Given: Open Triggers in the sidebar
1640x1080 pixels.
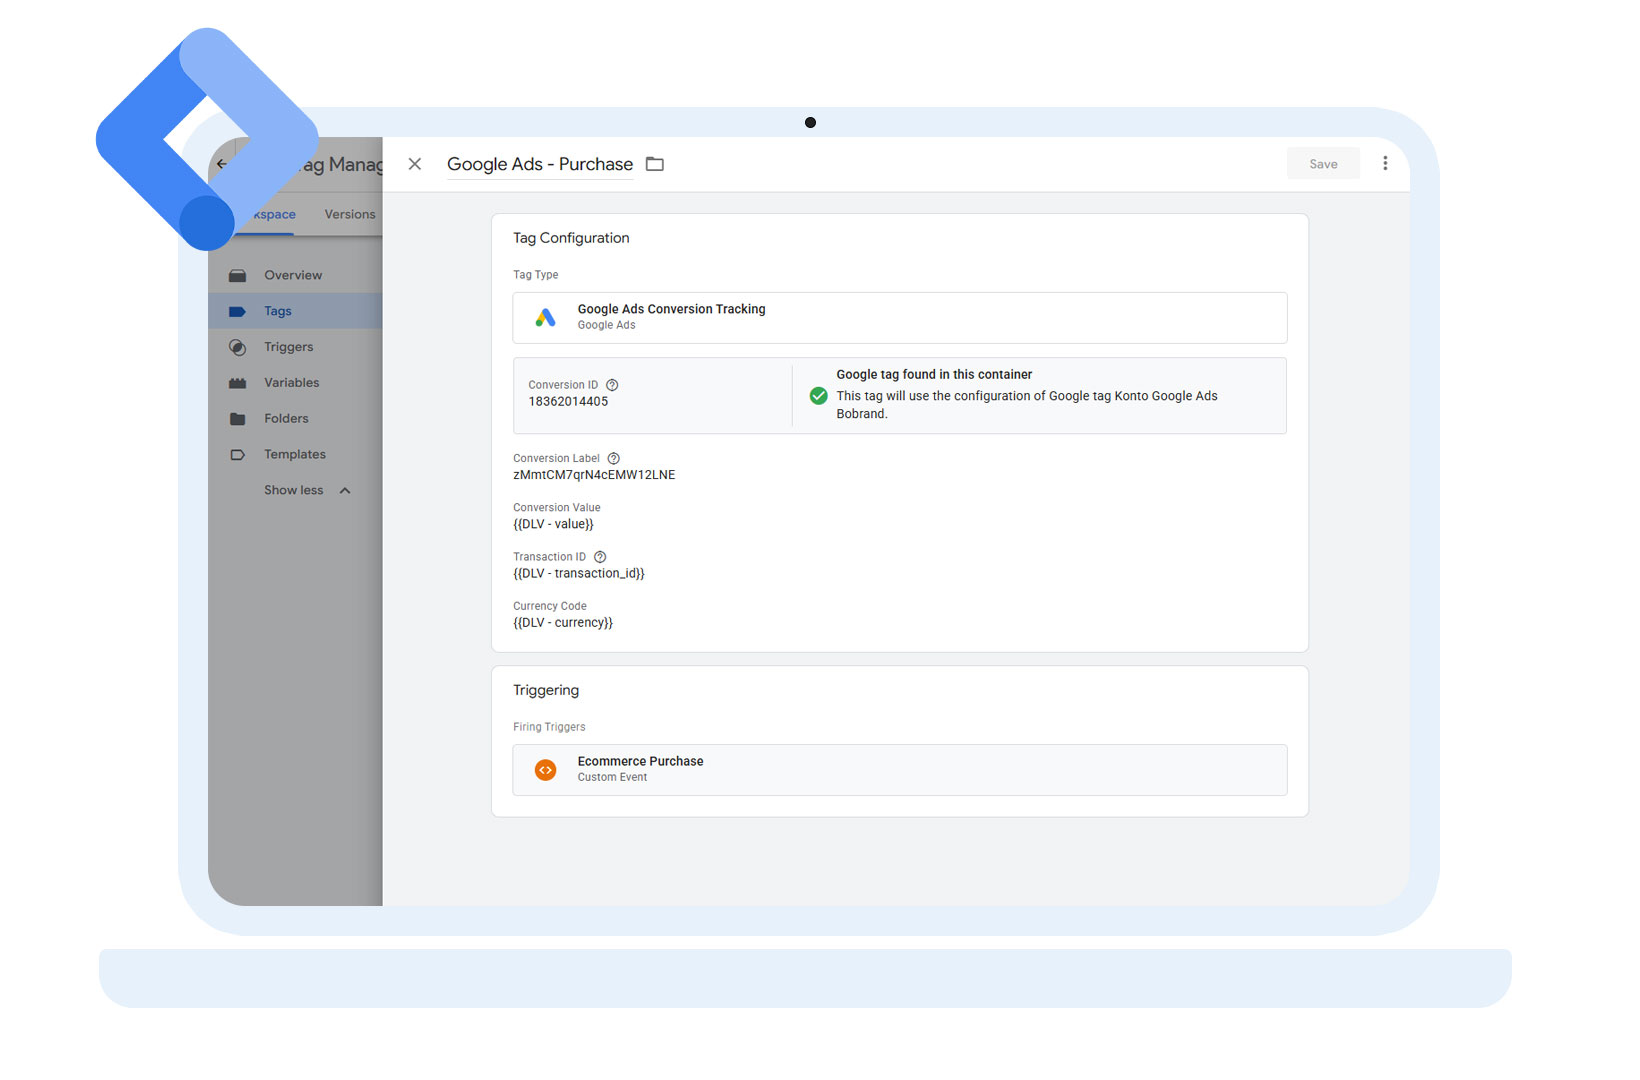Looking at the screenshot, I should point(288,347).
